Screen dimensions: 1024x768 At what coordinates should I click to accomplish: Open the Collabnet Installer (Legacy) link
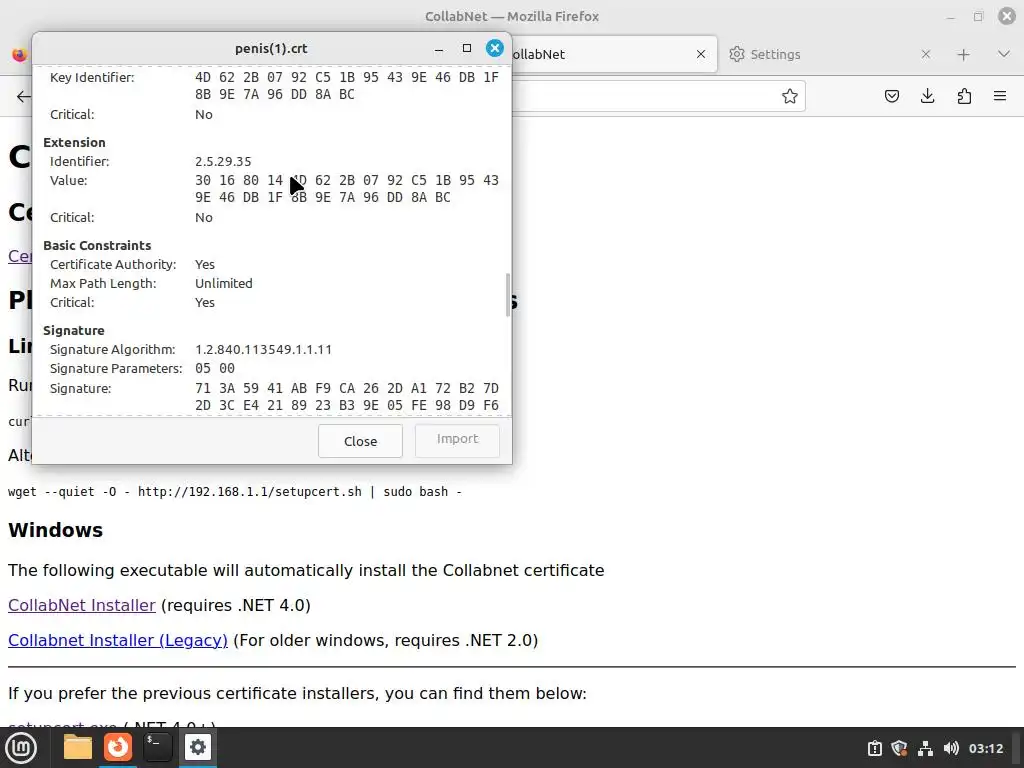point(118,641)
